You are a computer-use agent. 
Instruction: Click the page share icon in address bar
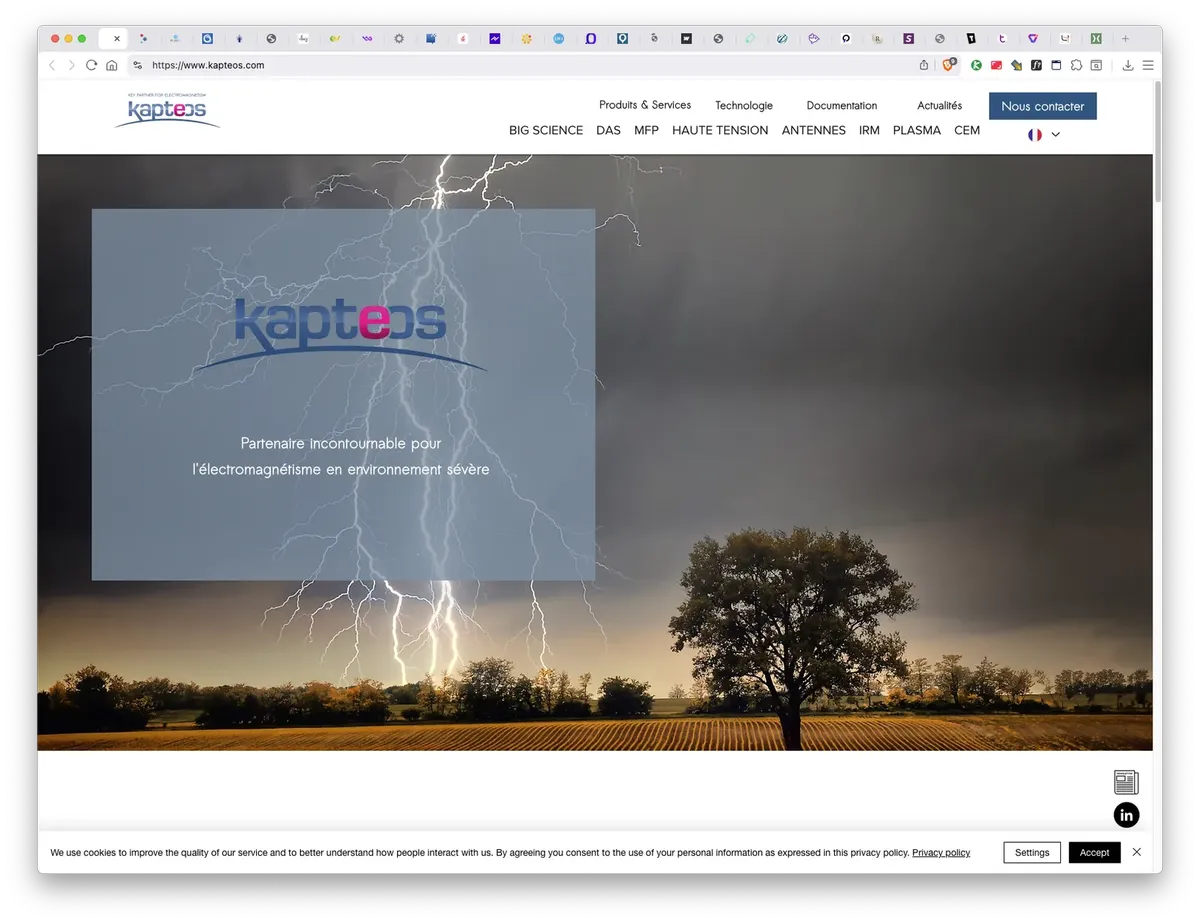click(x=924, y=65)
